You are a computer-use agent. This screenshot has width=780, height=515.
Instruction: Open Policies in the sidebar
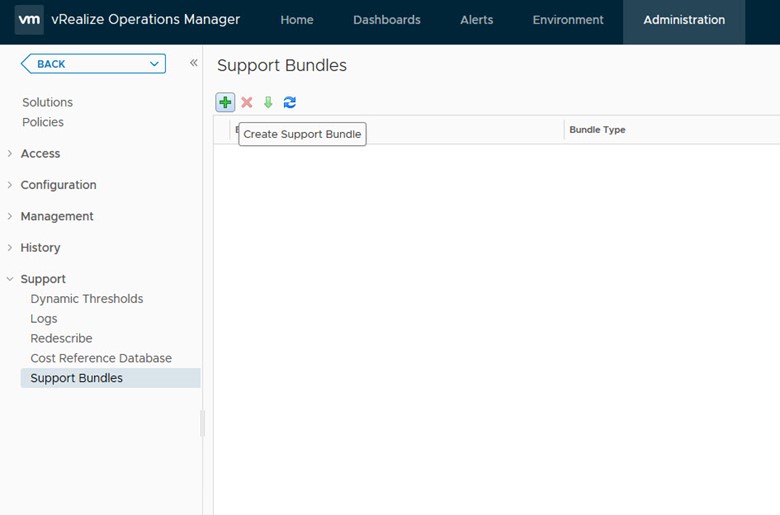tap(43, 122)
